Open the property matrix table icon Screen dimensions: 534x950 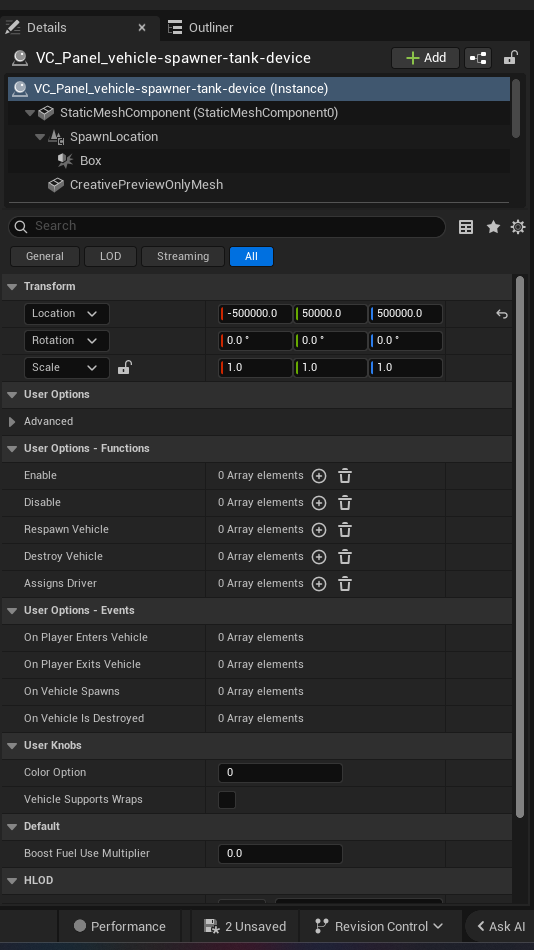[x=466, y=227]
